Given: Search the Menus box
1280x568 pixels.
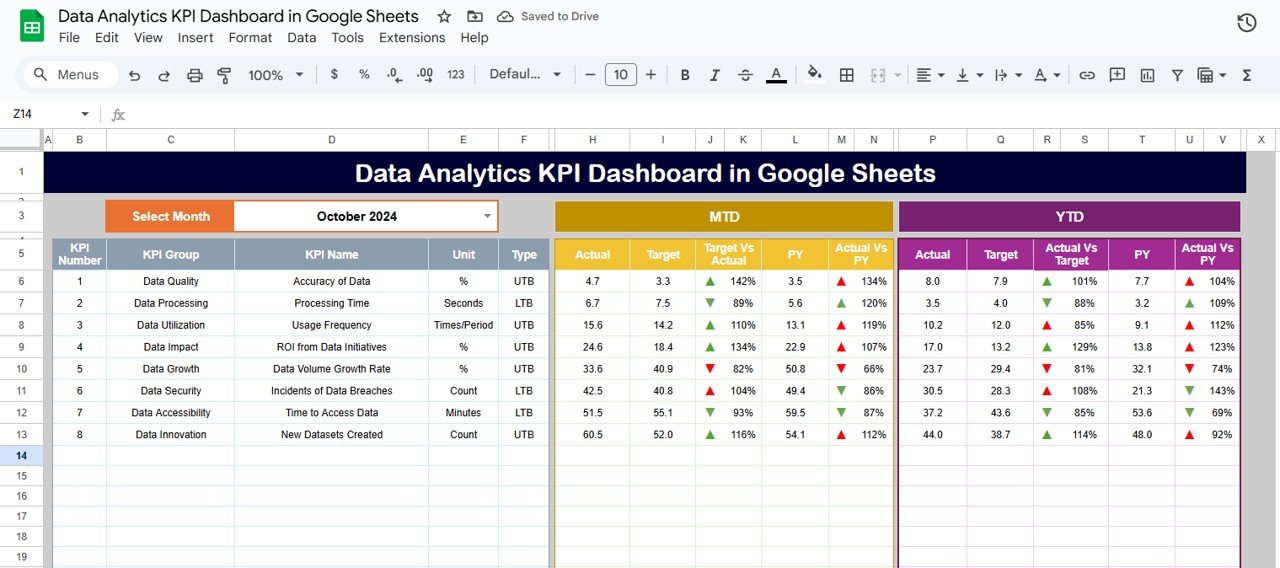Looking at the screenshot, I should point(70,75).
